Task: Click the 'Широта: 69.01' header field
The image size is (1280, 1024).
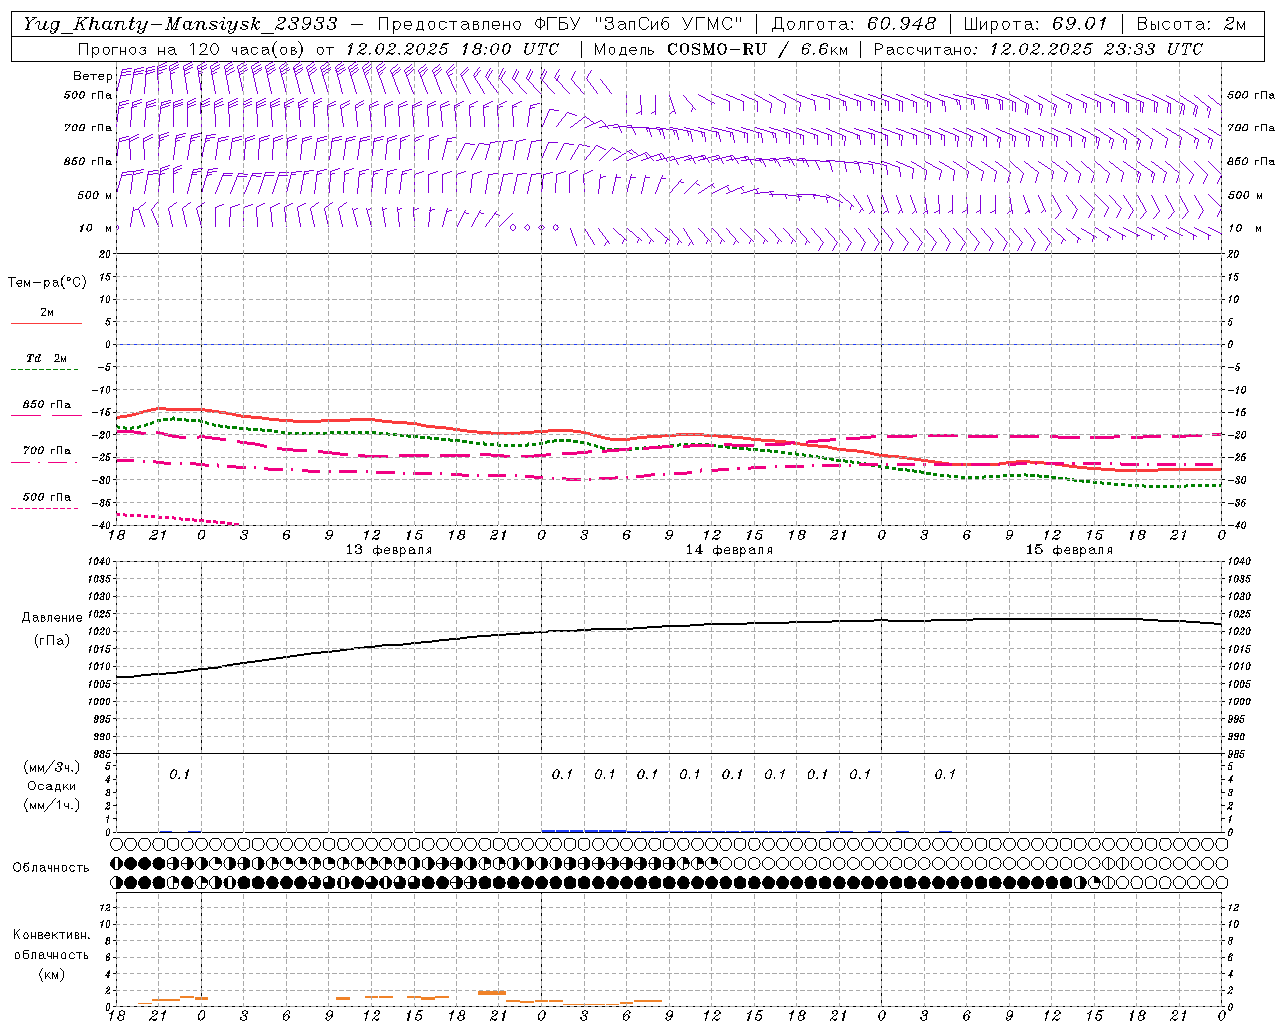Action: tap(1035, 24)
